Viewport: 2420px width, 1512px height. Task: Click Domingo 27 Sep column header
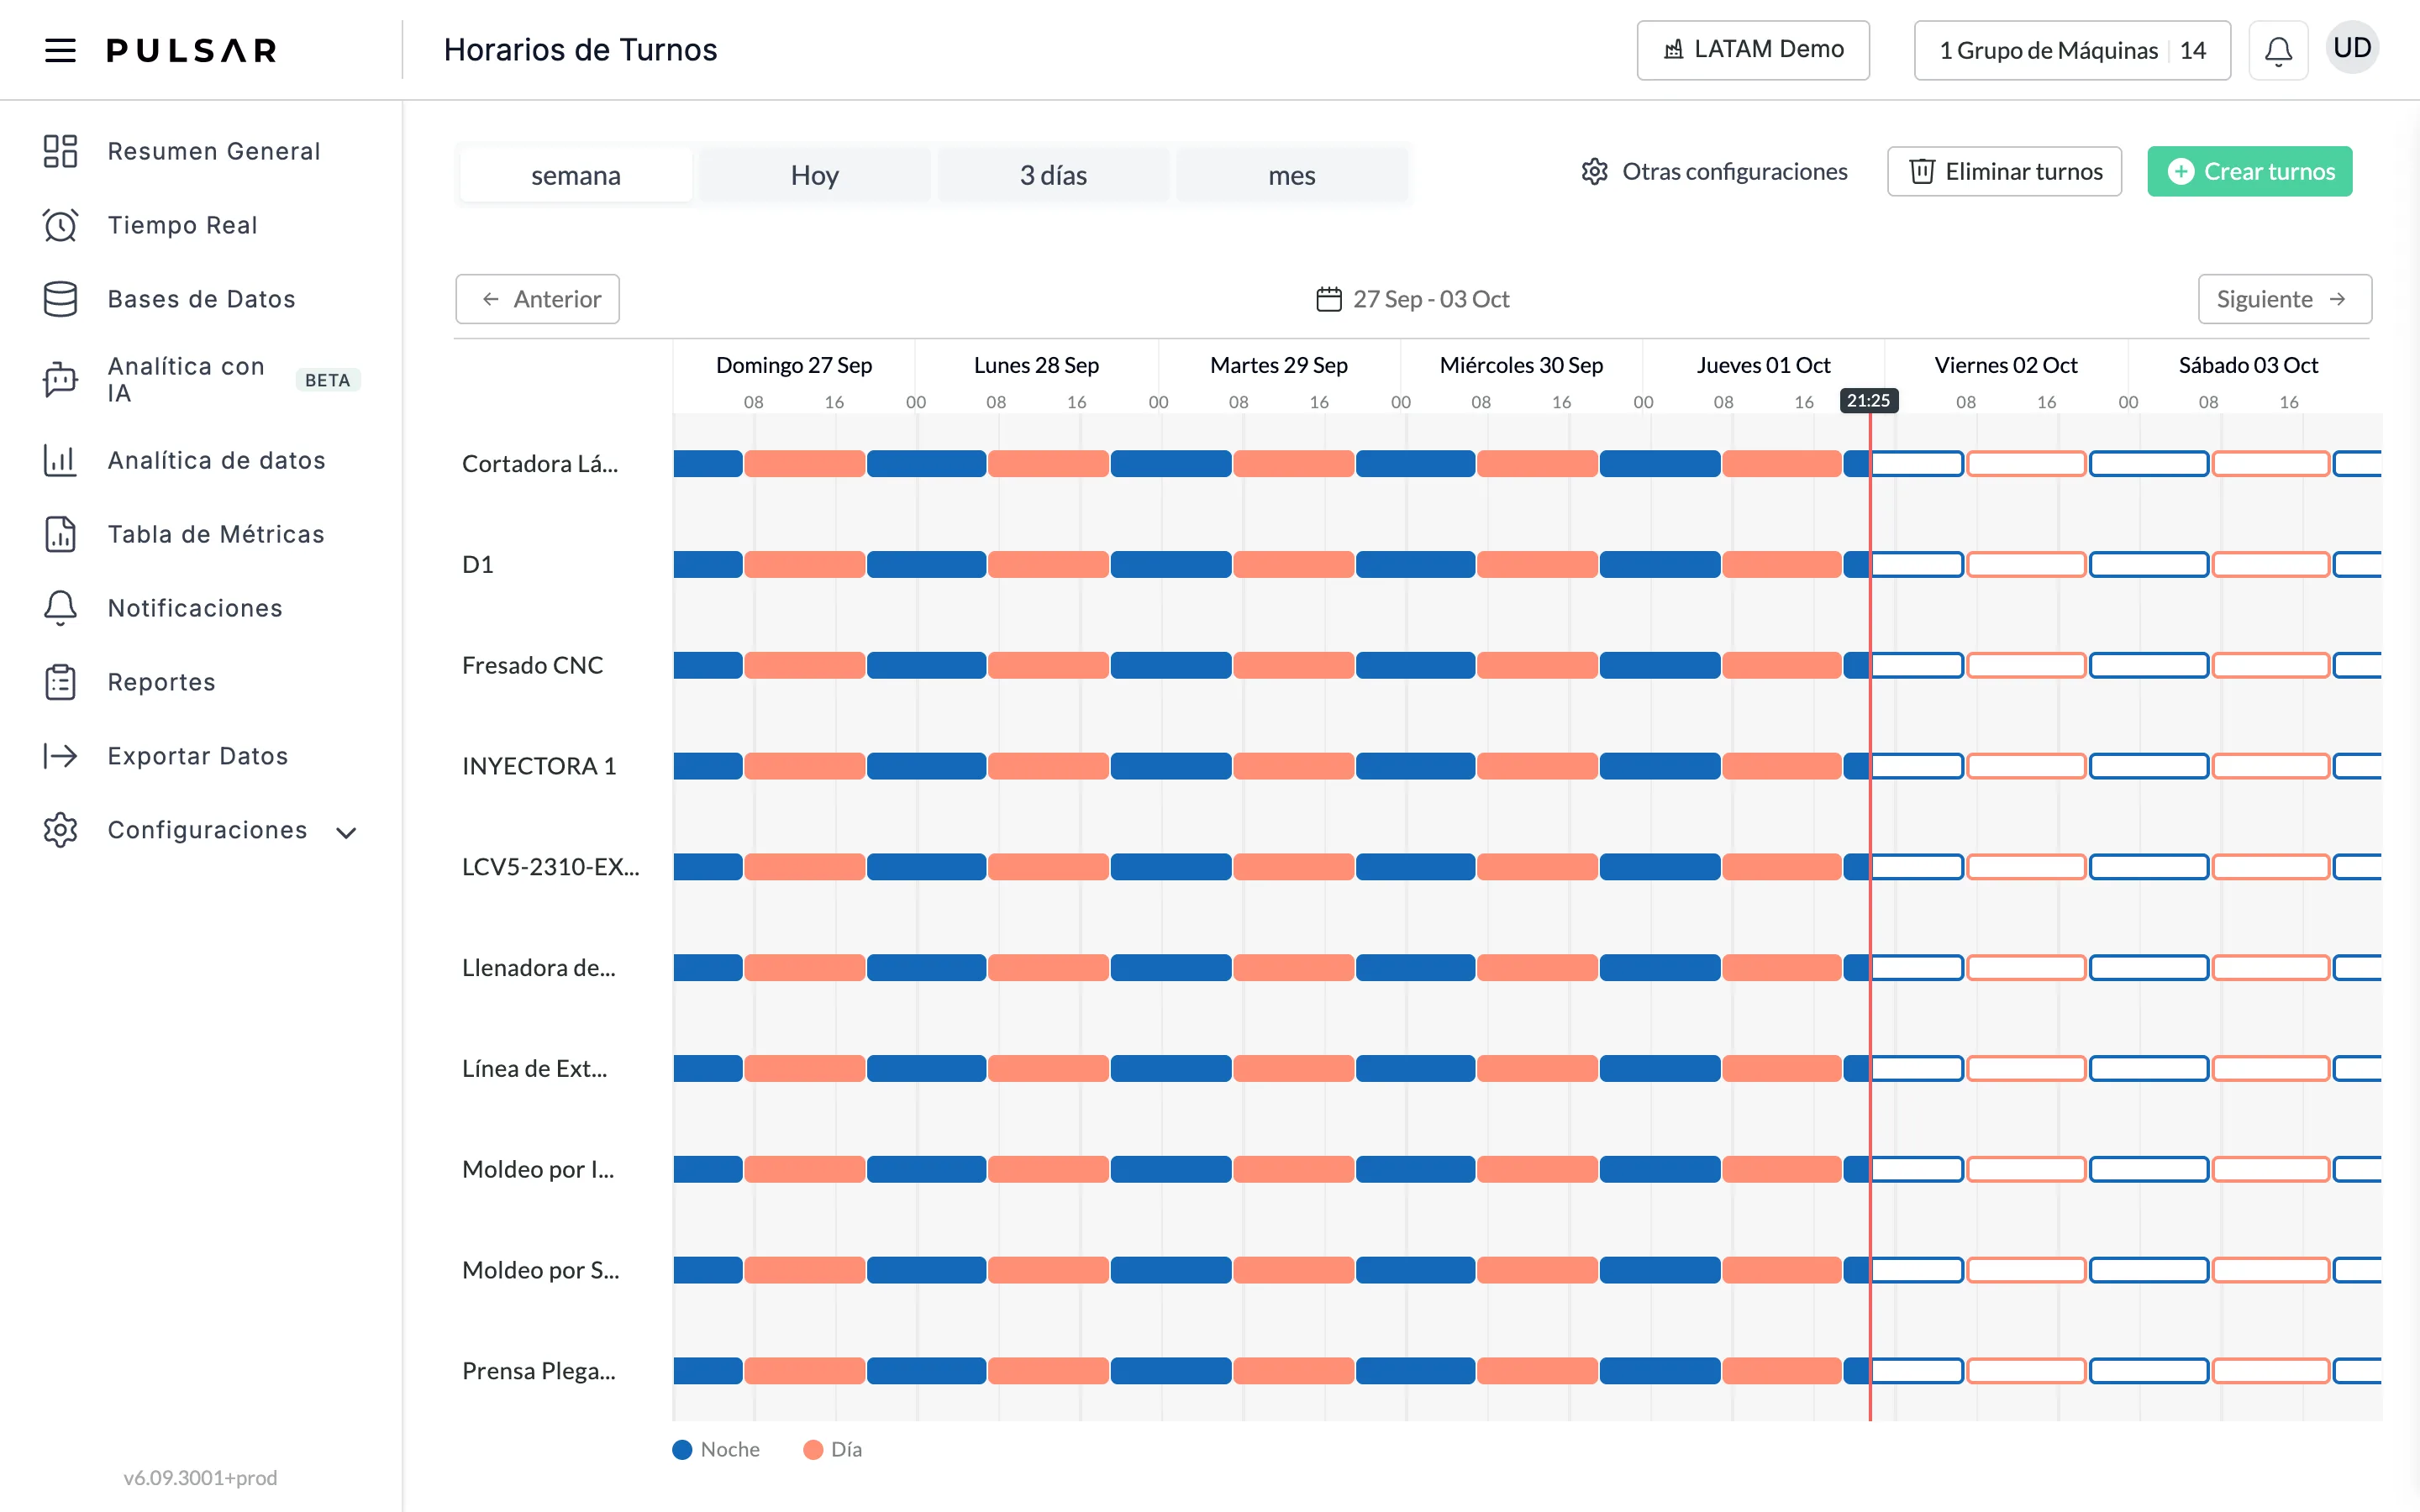pos(794,365)
